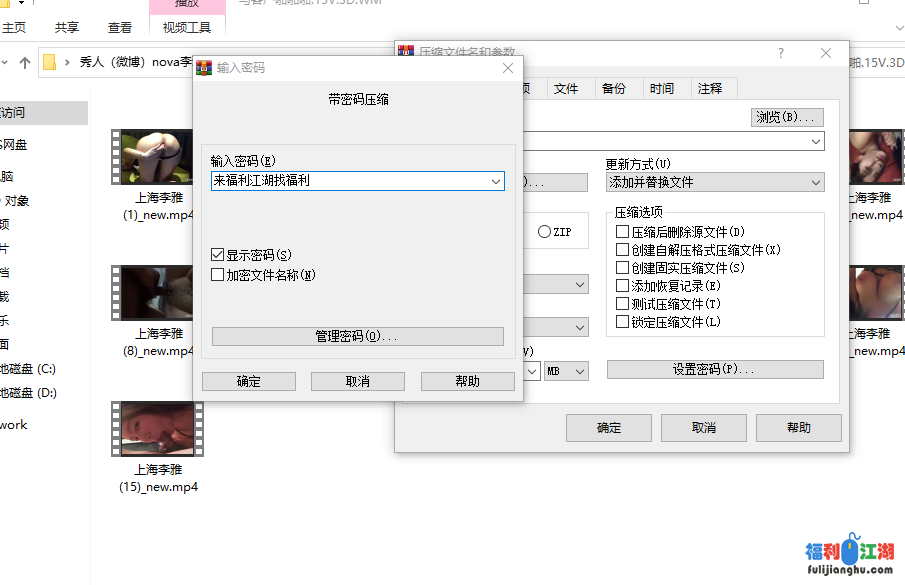905x585 pixels.
Task: Expand the password field dropdown arrow
Action: coord(496,182)
